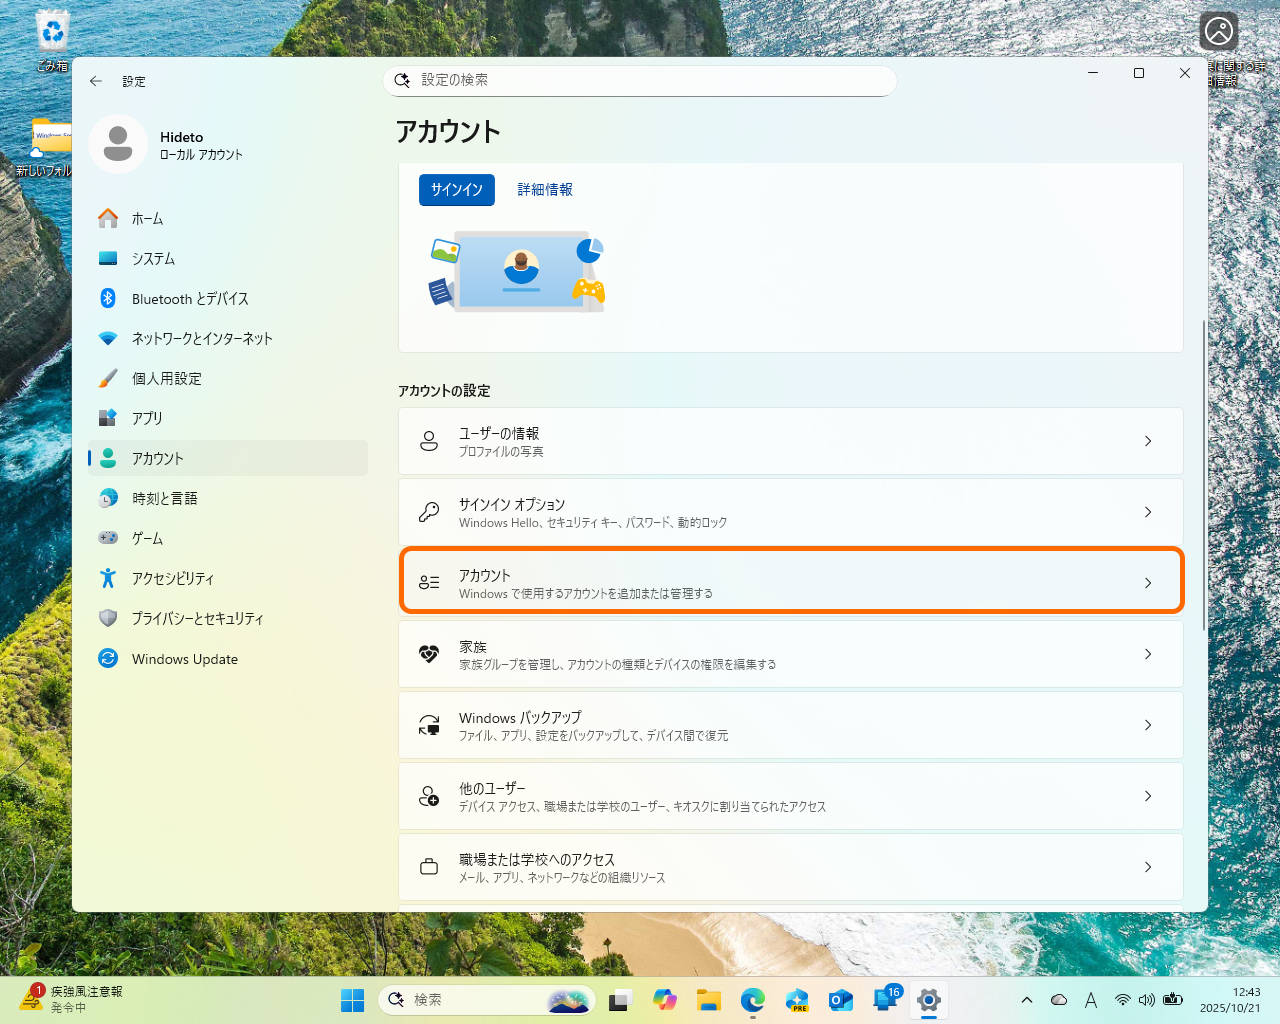Click the Settings gear on the taskbar
This screenshot has width=1280, height=1024.
pos(929,1000)
